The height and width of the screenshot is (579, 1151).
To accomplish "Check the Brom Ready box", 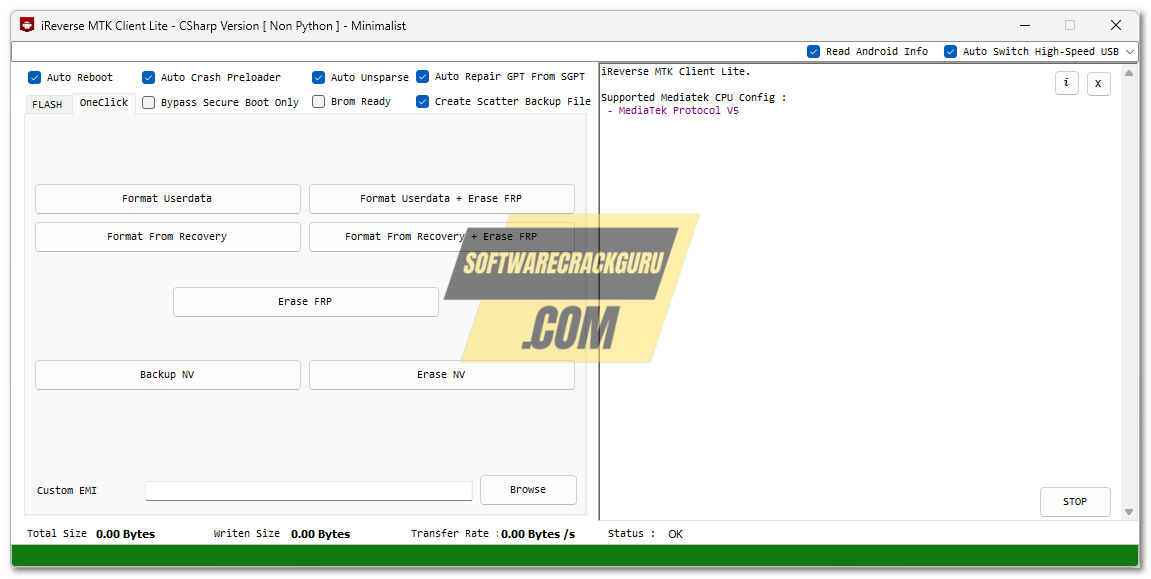I will (x=319, y=101).
